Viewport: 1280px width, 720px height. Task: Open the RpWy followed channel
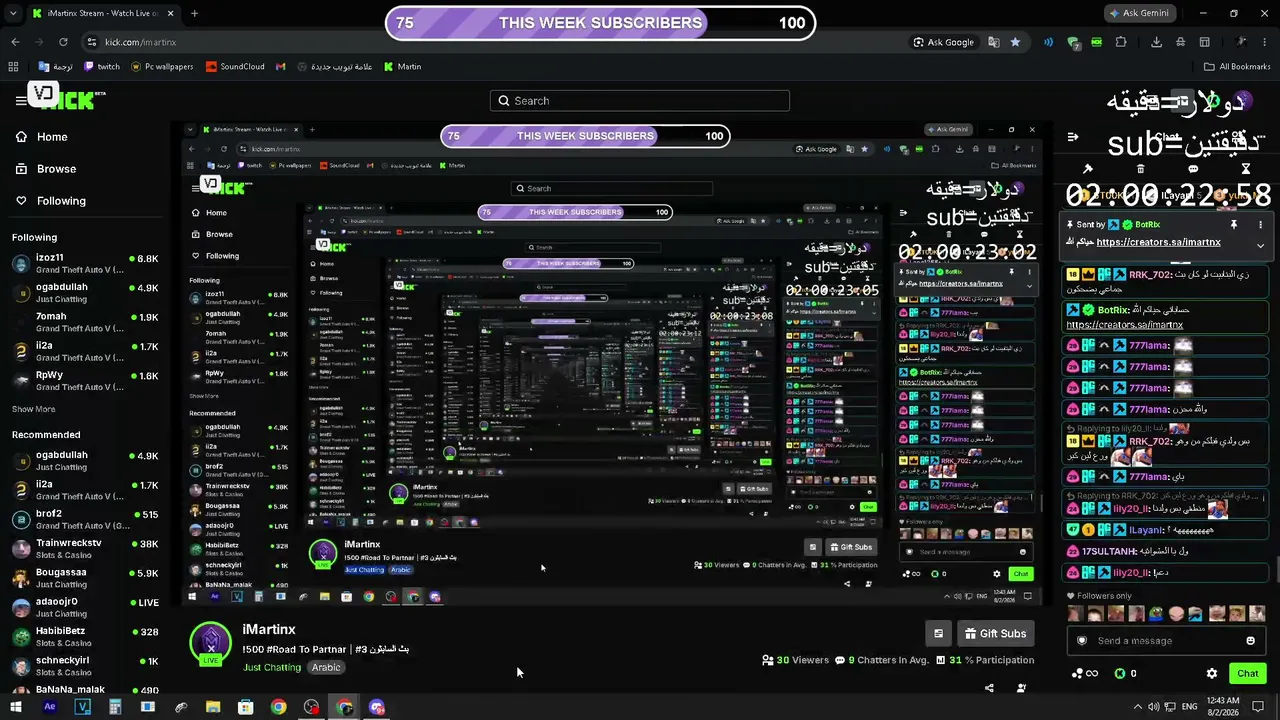(x=85, y=380)
